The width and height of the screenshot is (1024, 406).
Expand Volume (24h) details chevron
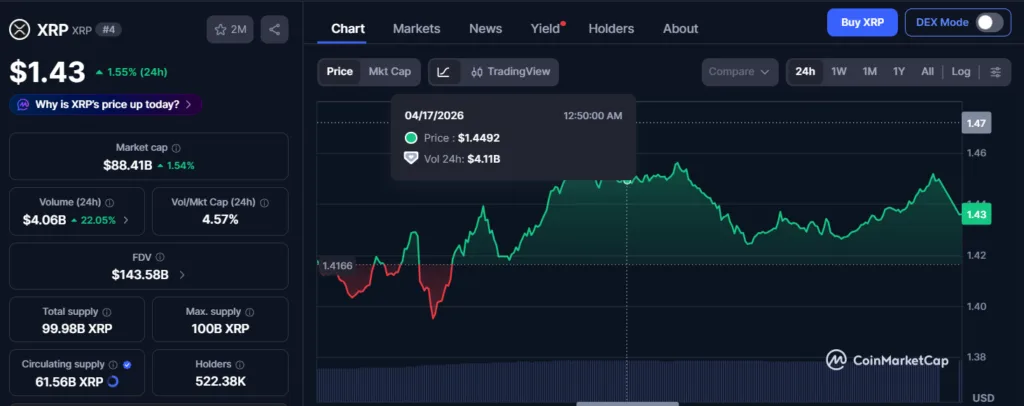pos(126,220)
